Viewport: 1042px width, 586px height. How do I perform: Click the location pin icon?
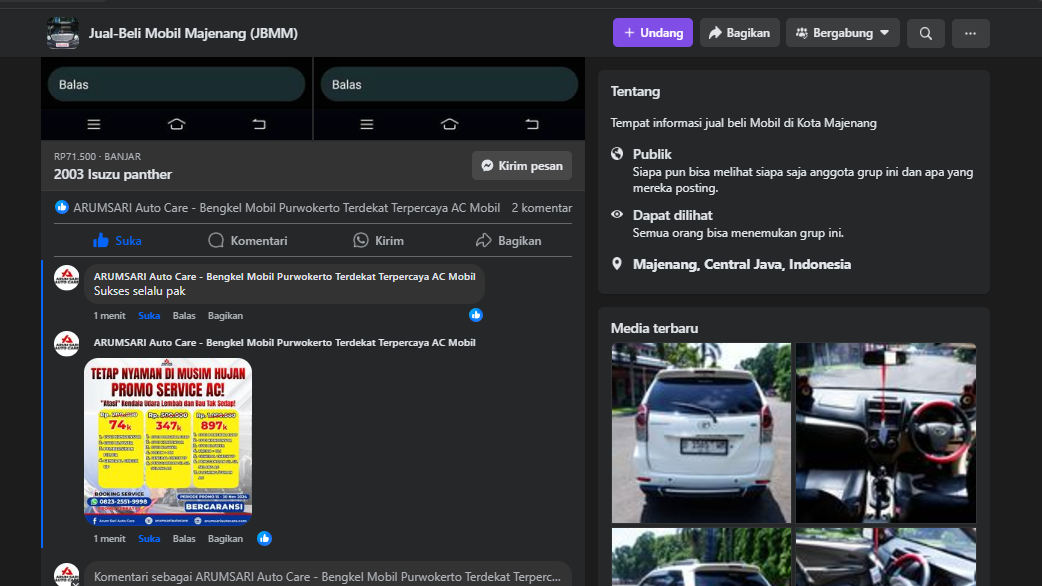pyautogui.click(x=617, y=264)
